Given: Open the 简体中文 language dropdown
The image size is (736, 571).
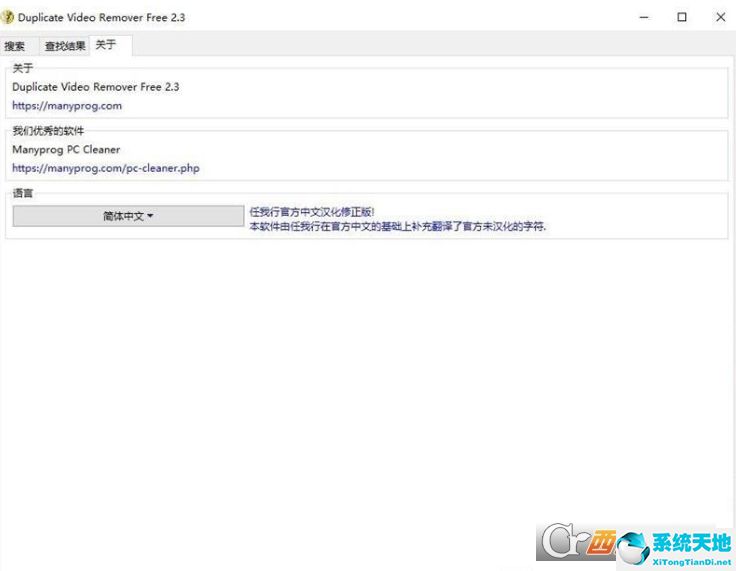Looking at the screenshot, I should pos(128,216).
